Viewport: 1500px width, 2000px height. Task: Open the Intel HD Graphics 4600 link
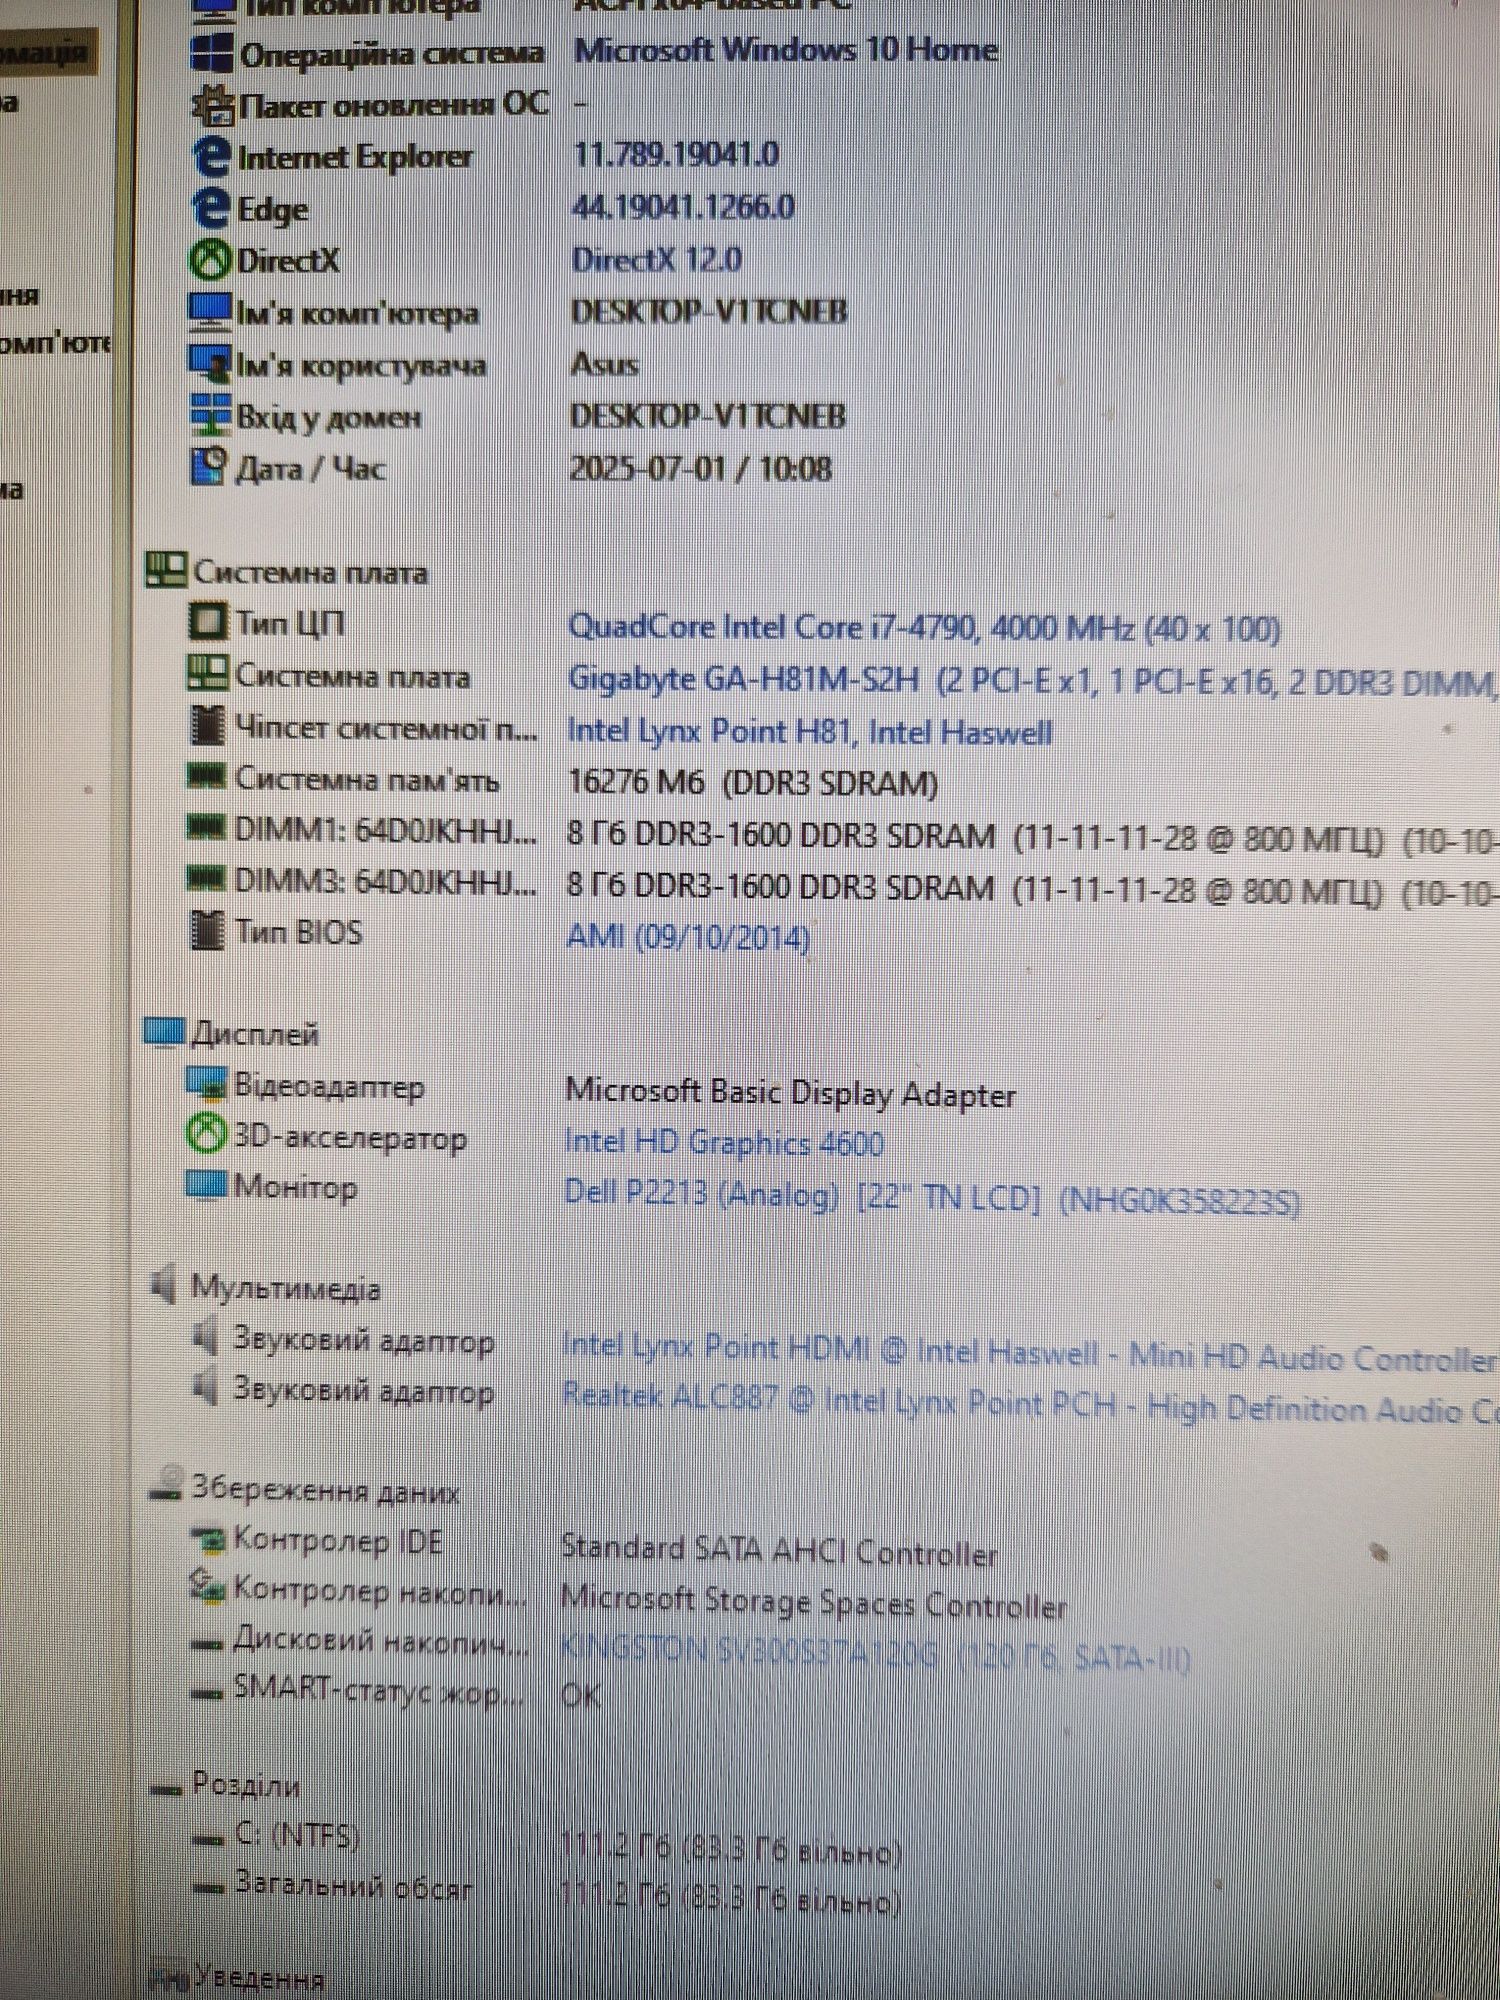(724, 1142)
